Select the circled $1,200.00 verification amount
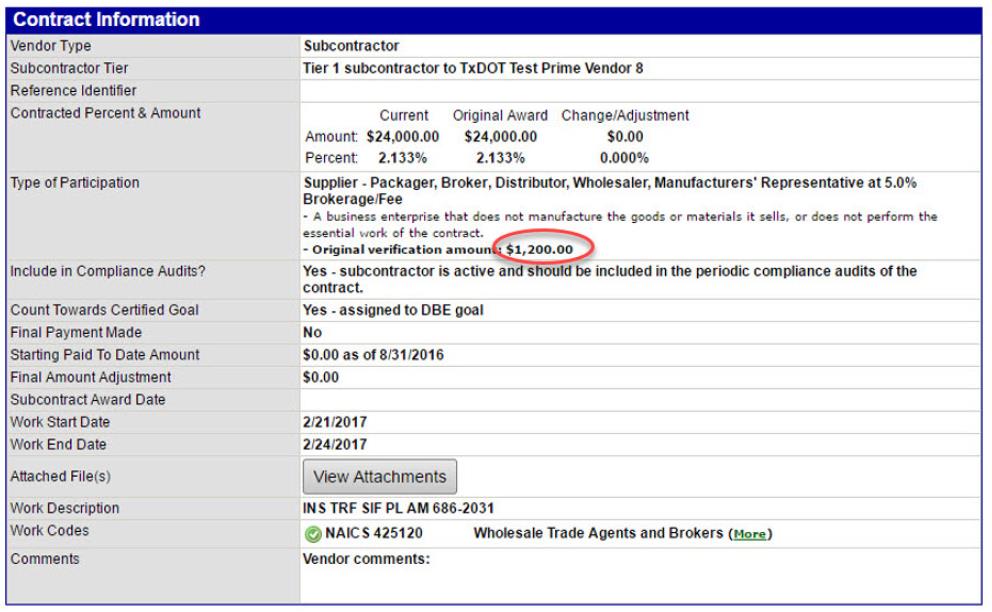Screen dimensions: 992x612 click(538, 248)
